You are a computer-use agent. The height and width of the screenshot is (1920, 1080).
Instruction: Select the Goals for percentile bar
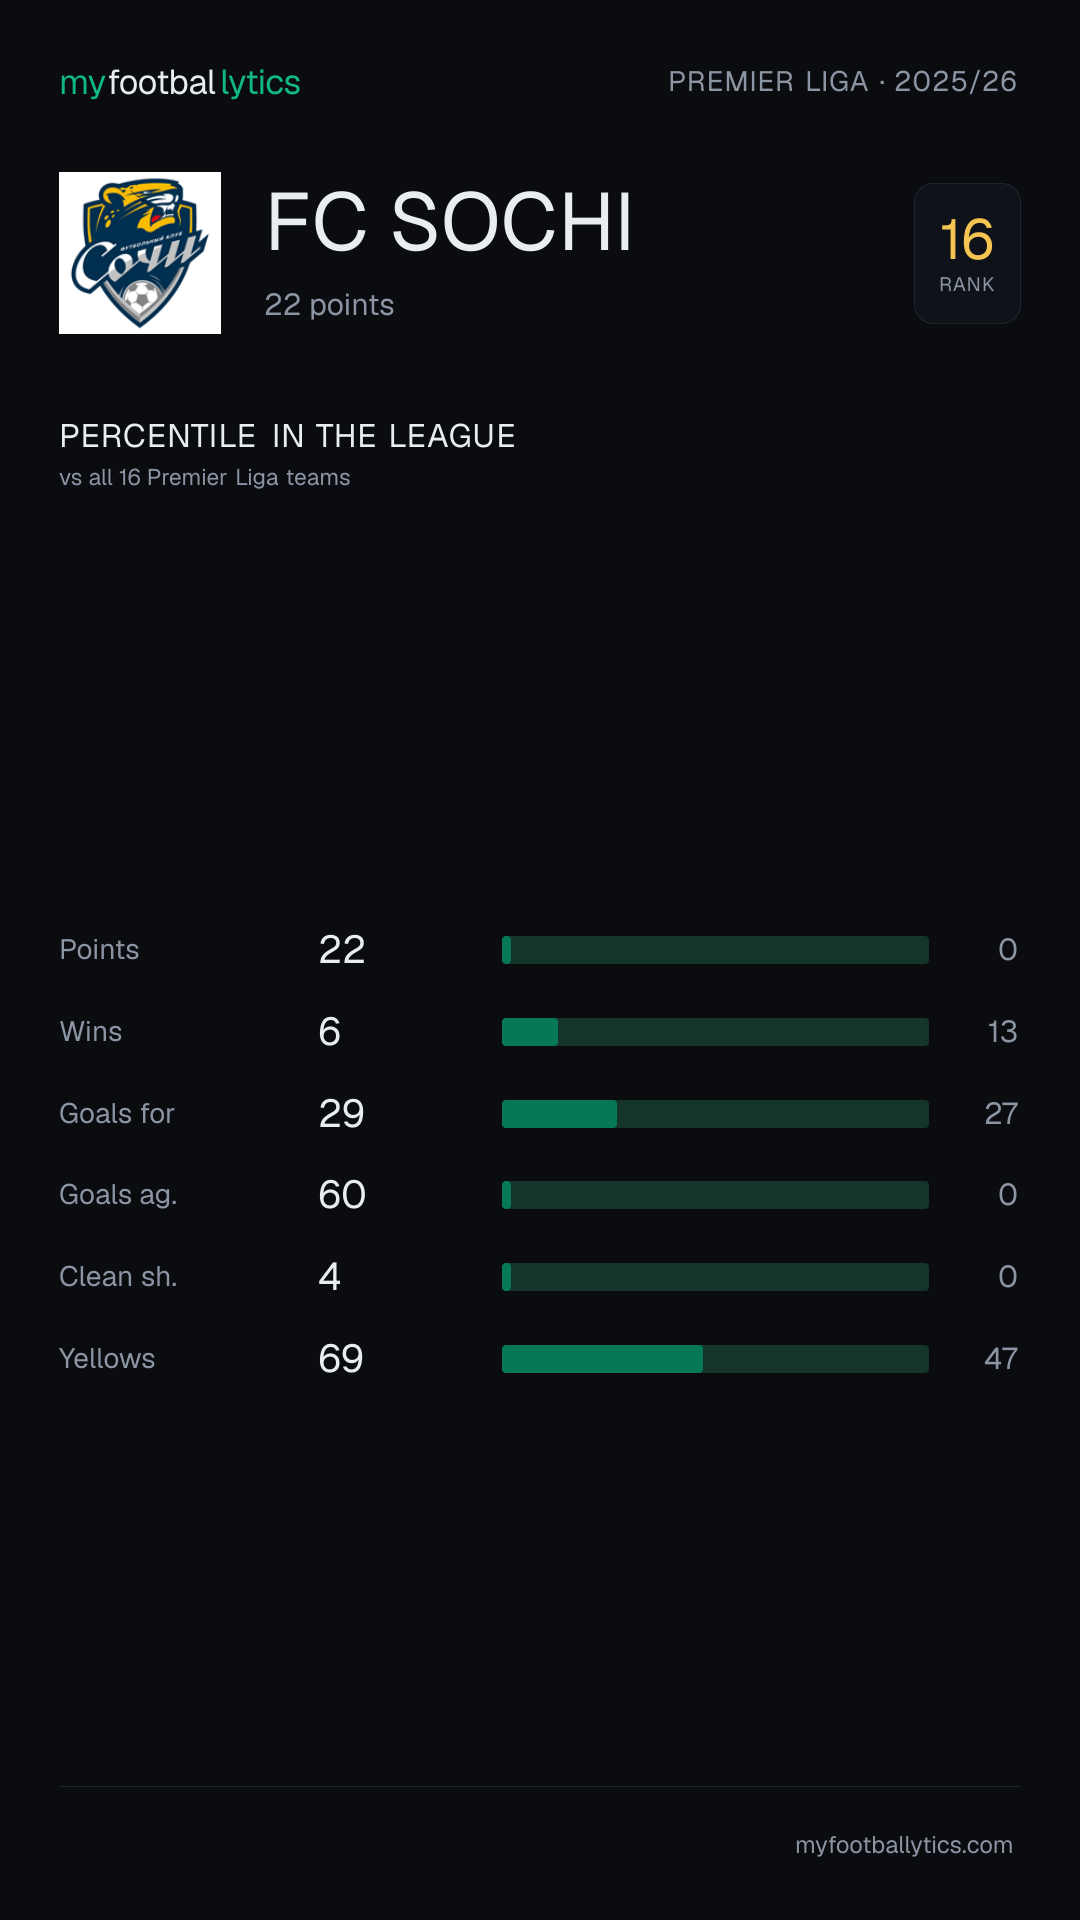[x=715, y=1114]
